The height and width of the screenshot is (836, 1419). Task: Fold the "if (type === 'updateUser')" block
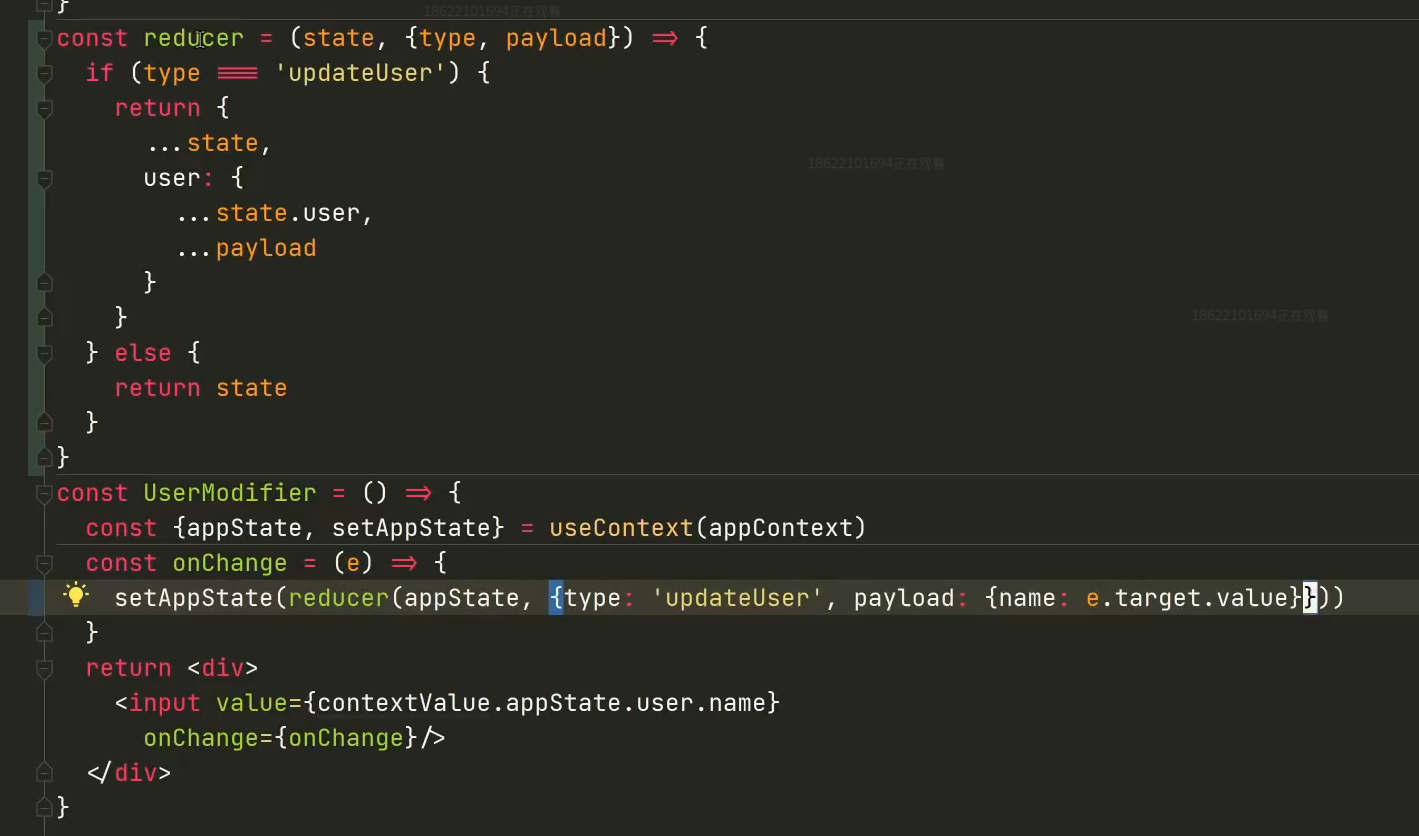(44, 74)
